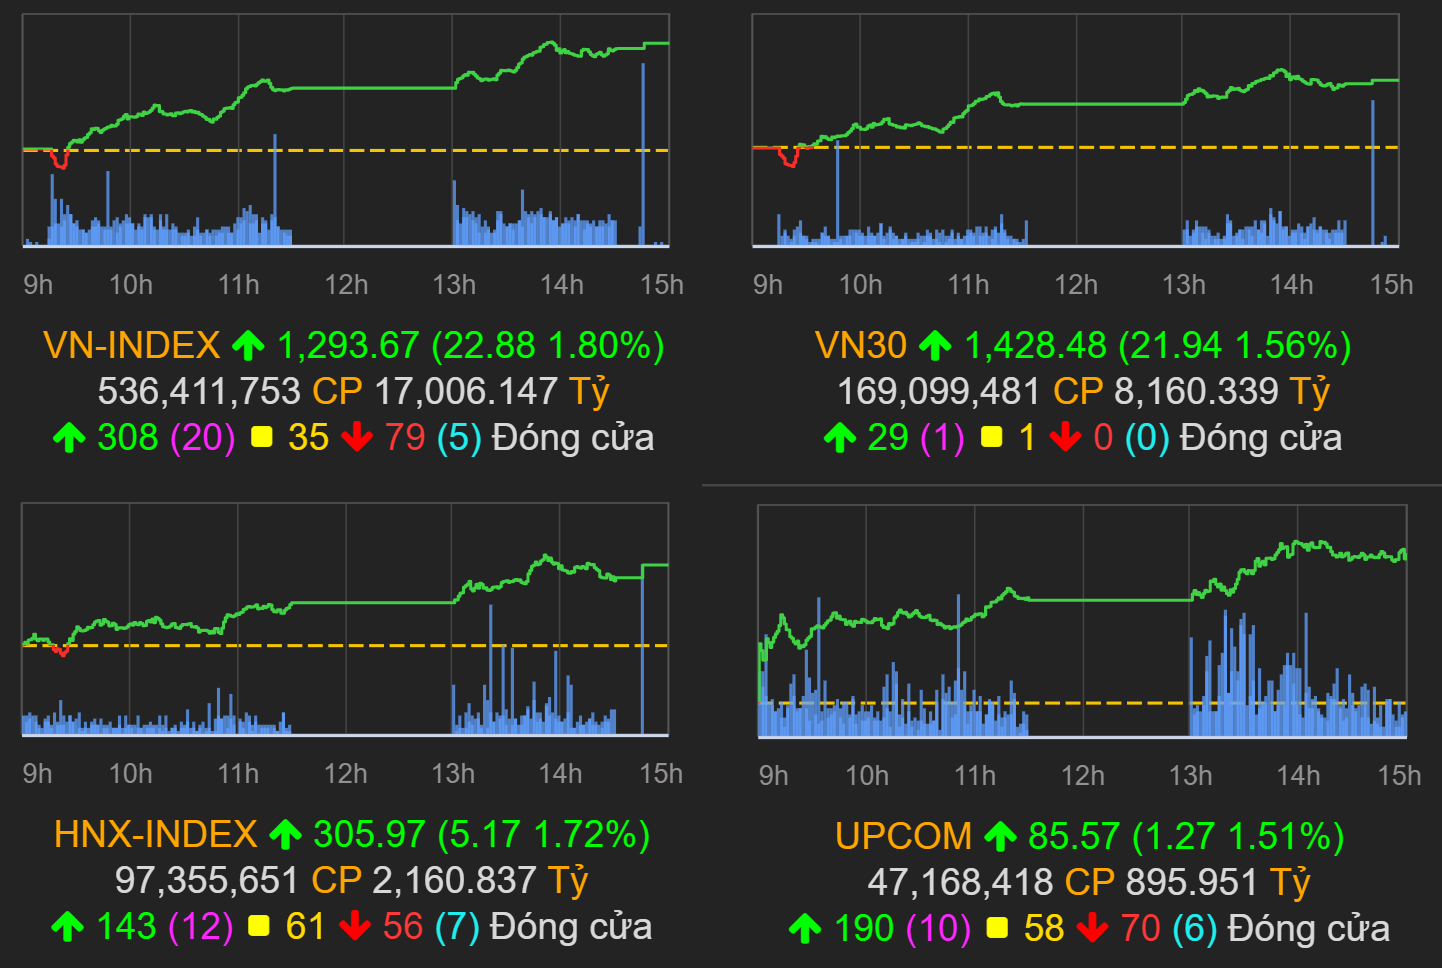Click VN30 turnover 8,160.339
1442x968 pixels.
coord(1197,392)
